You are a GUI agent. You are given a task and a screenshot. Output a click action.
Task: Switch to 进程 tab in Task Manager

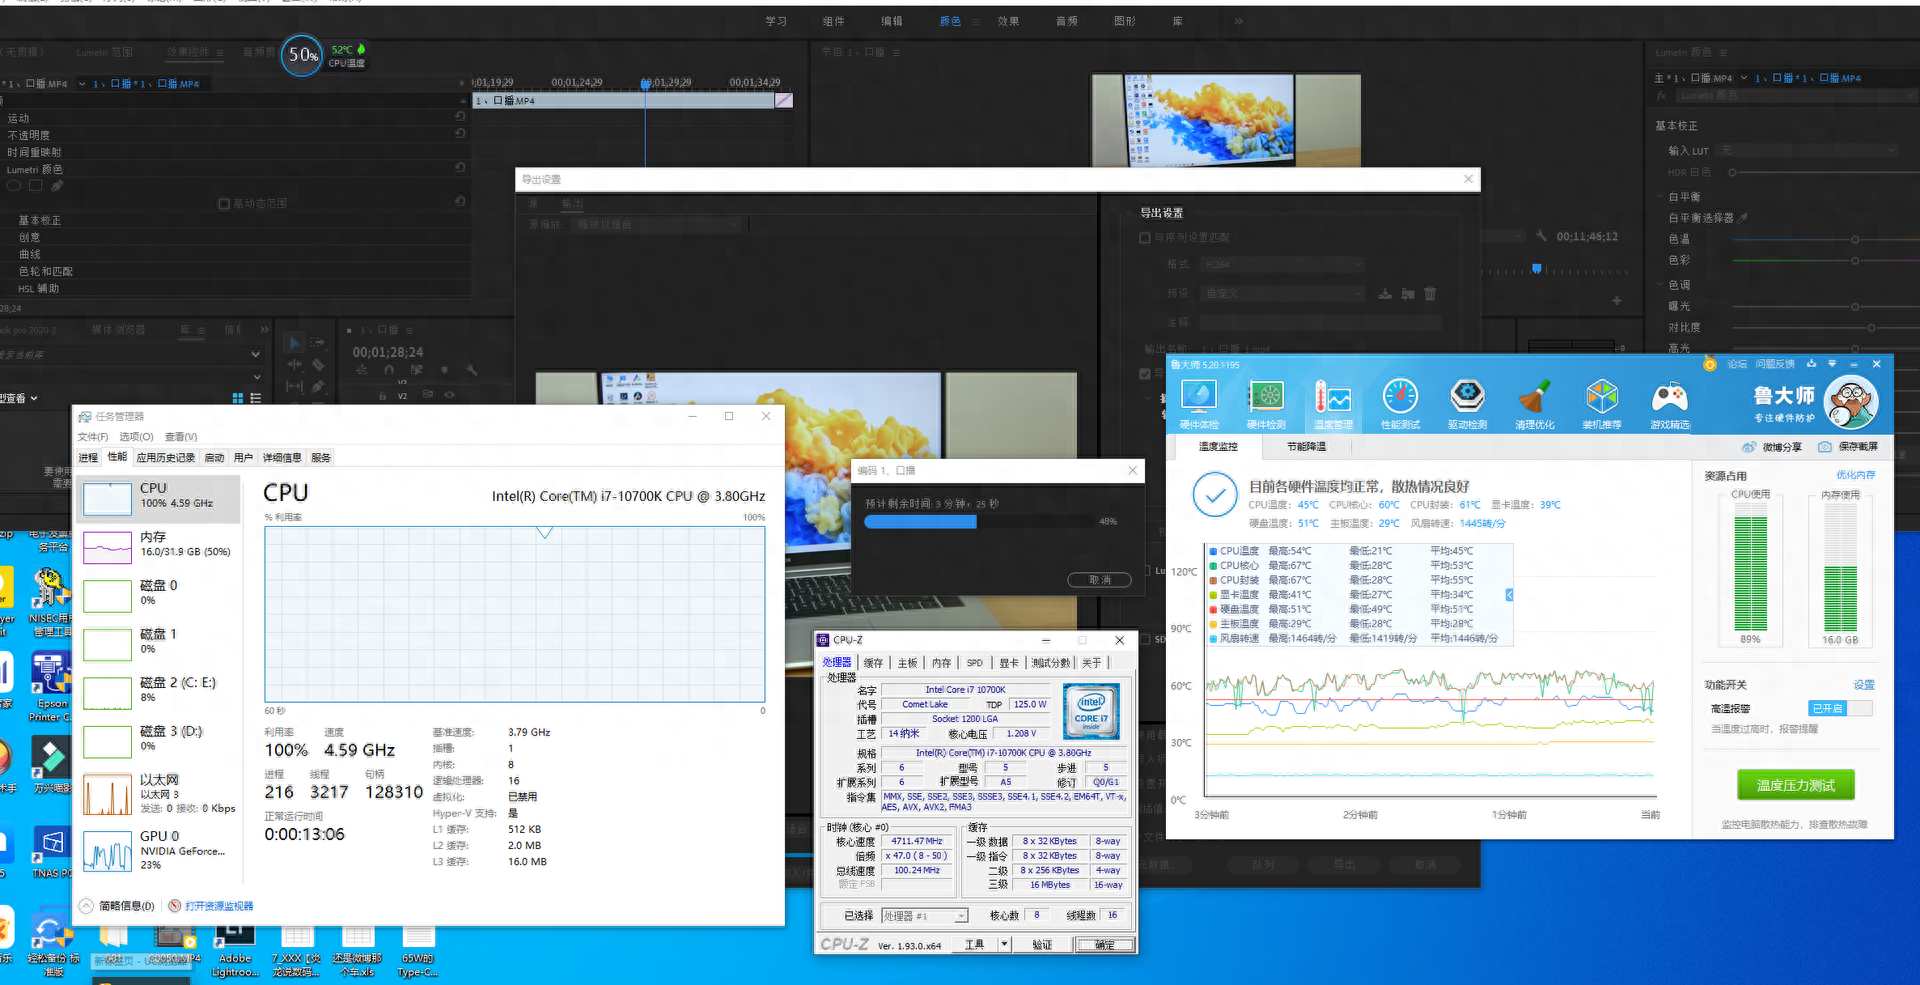tap(89, 458)
